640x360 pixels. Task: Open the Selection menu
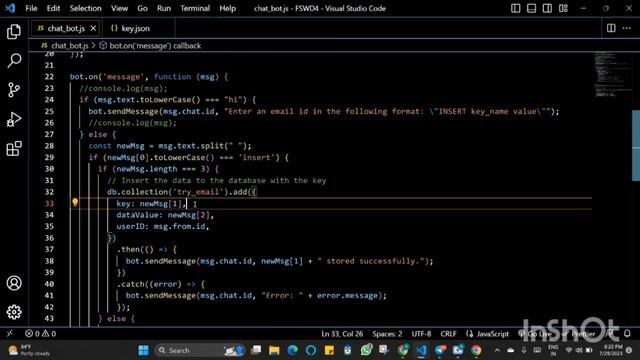85,8
